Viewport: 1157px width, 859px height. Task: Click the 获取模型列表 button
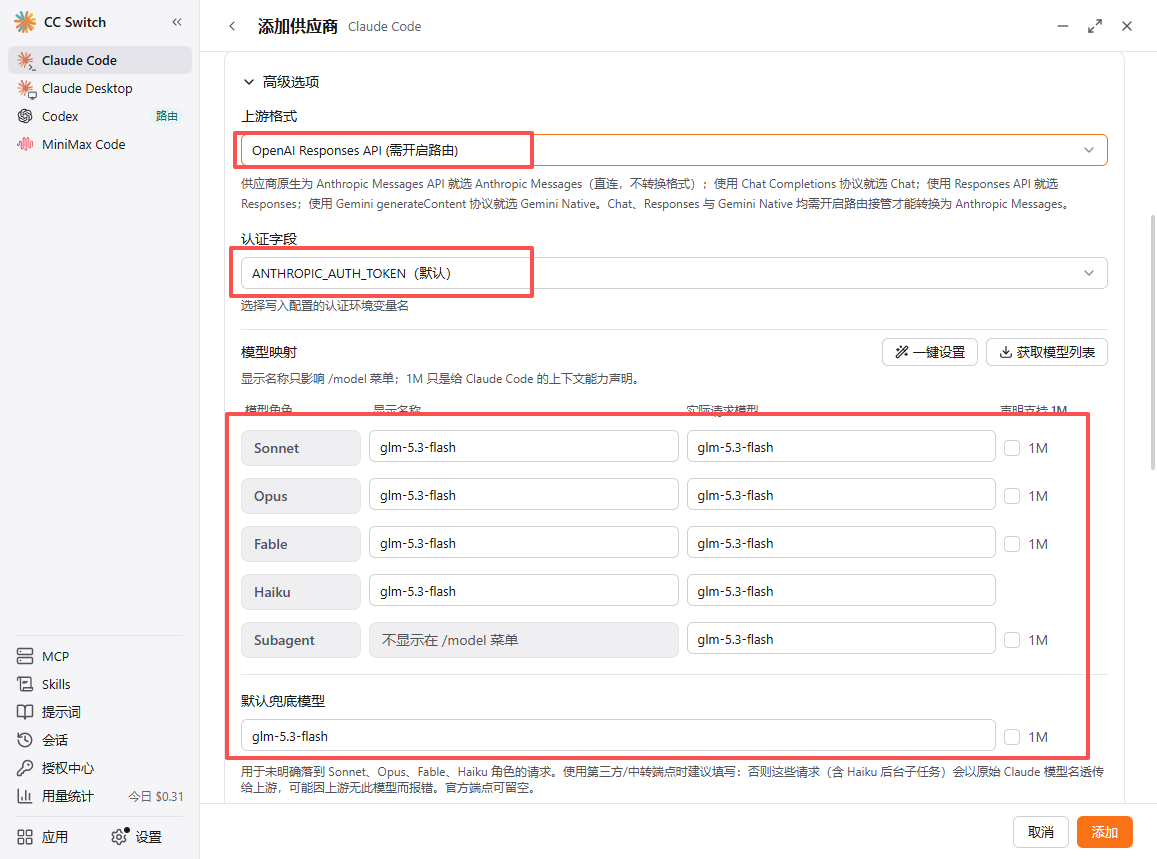pyautogui.click(x=1047, y=352)
